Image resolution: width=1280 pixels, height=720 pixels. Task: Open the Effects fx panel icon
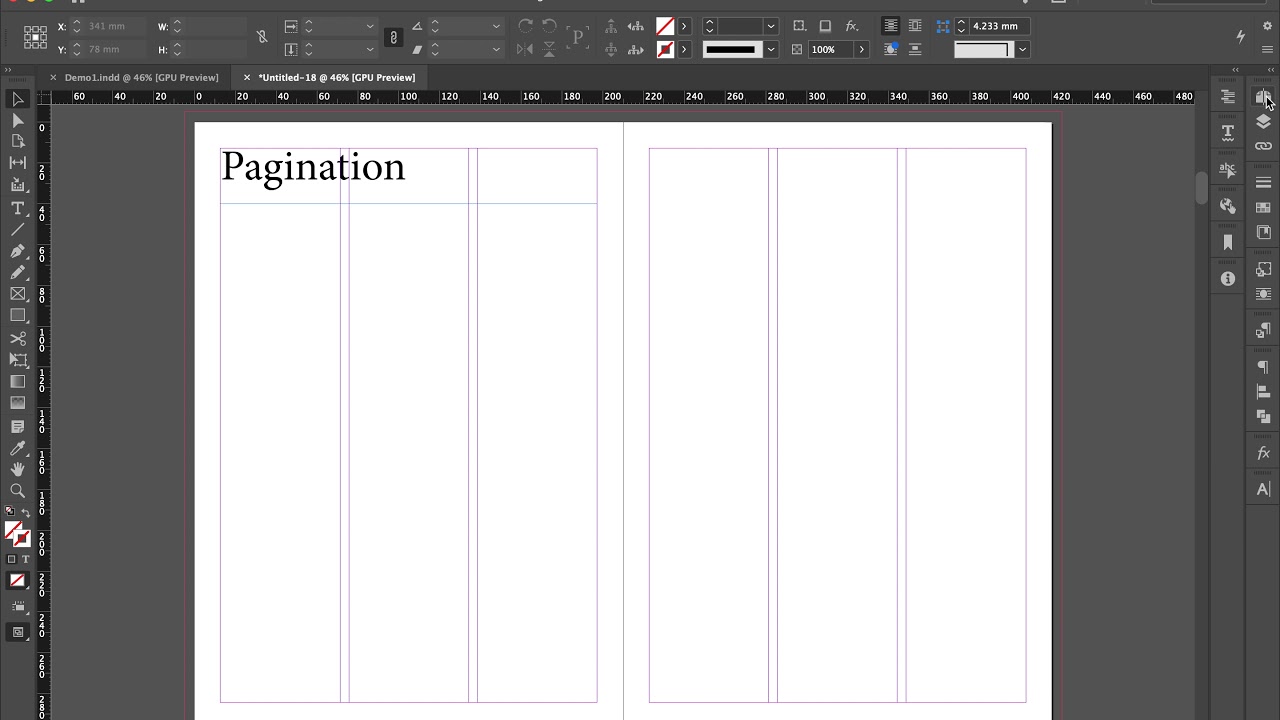tap(1263, 453)
